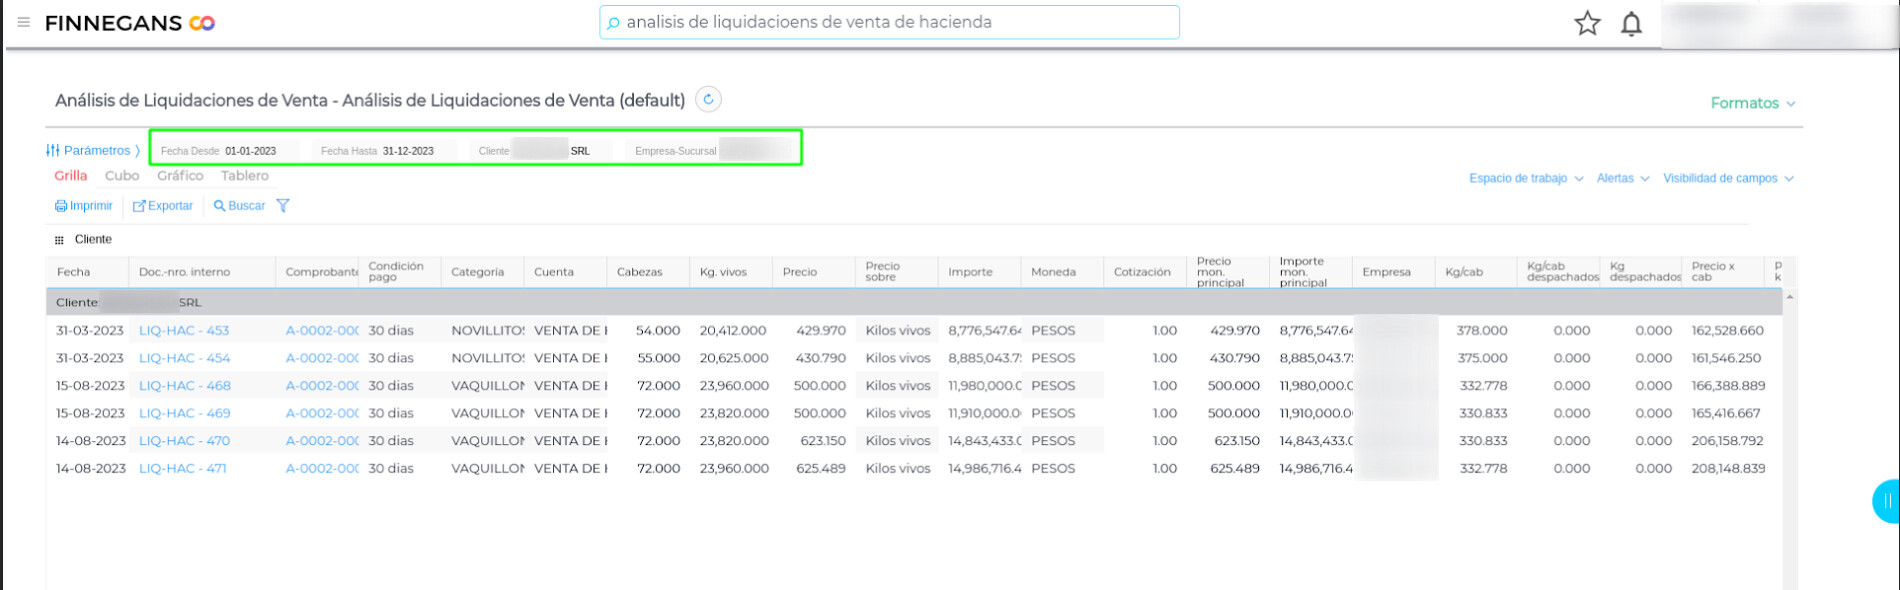Click the filter funnel icon

point(283,206)
